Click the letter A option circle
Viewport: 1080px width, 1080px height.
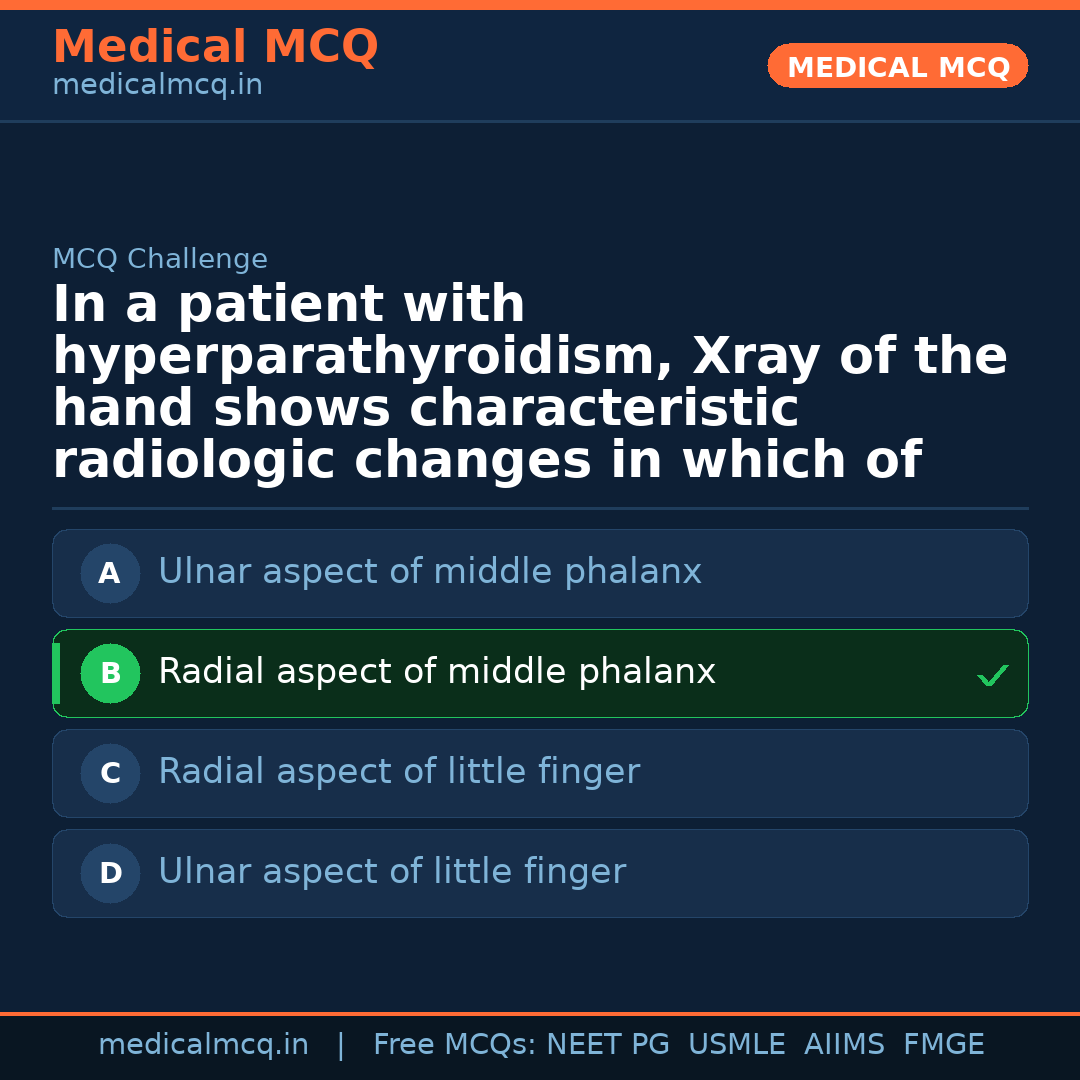110,574
